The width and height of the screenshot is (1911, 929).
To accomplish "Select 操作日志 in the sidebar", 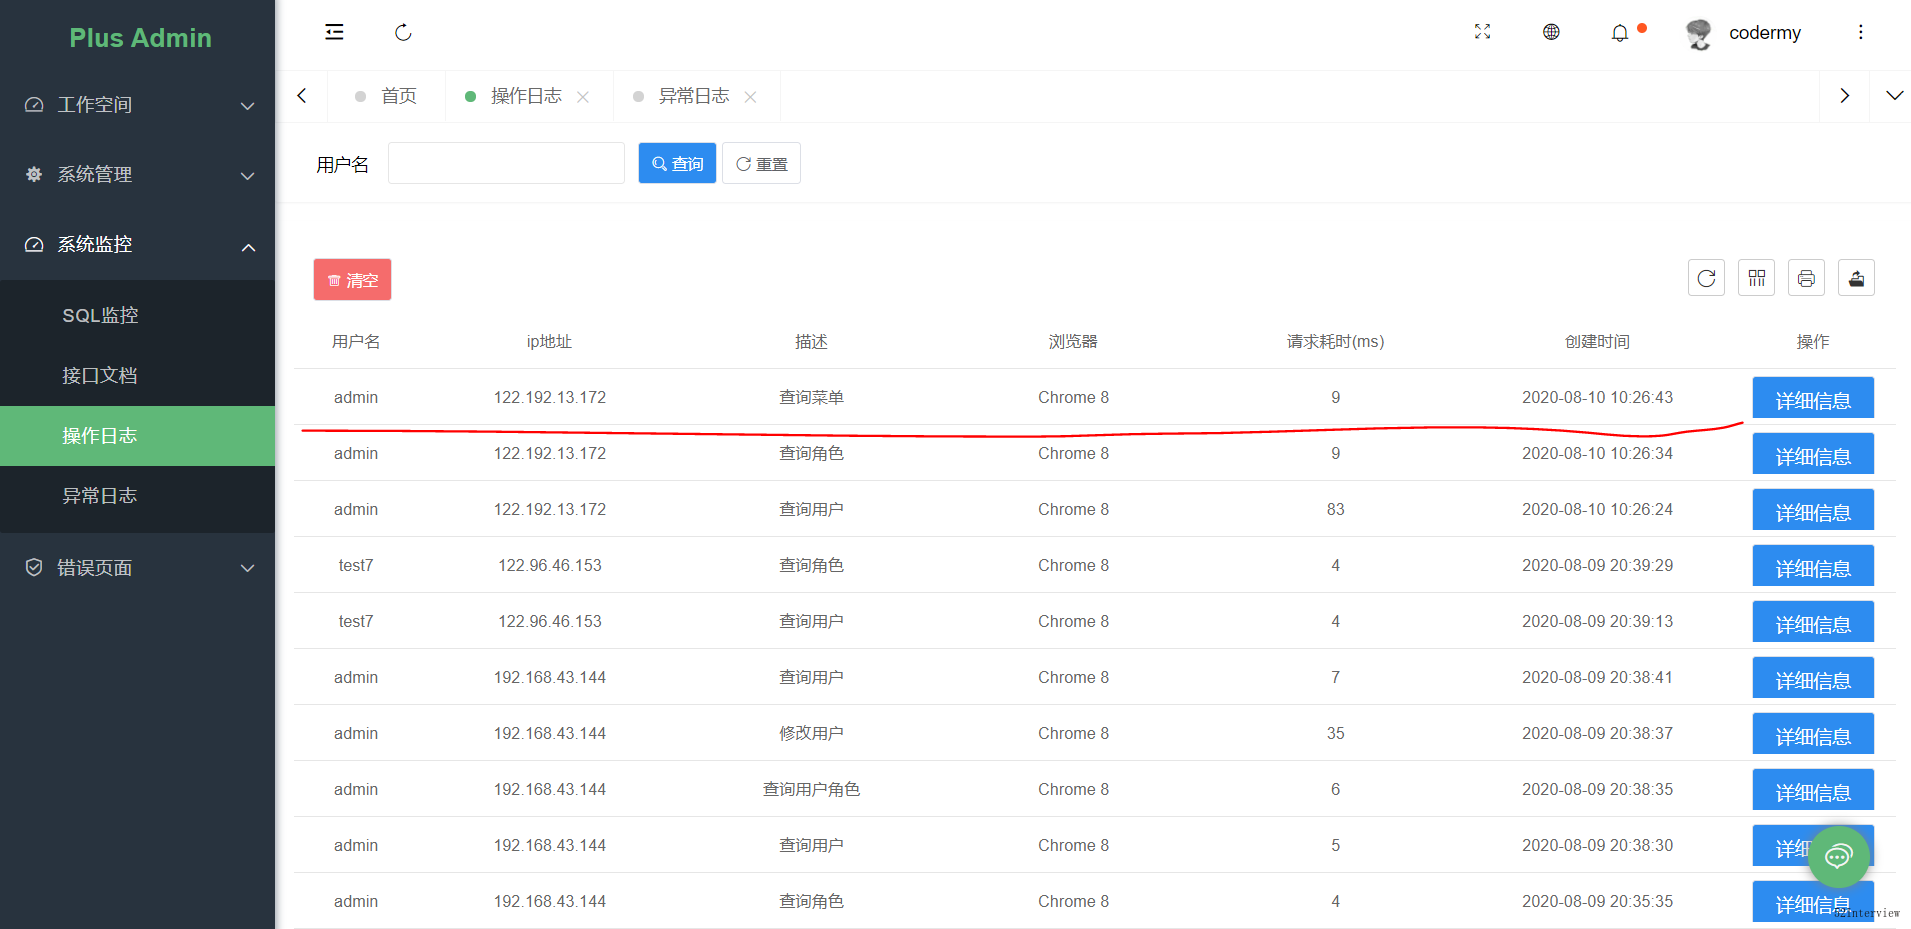I will (x=137, y=436).
